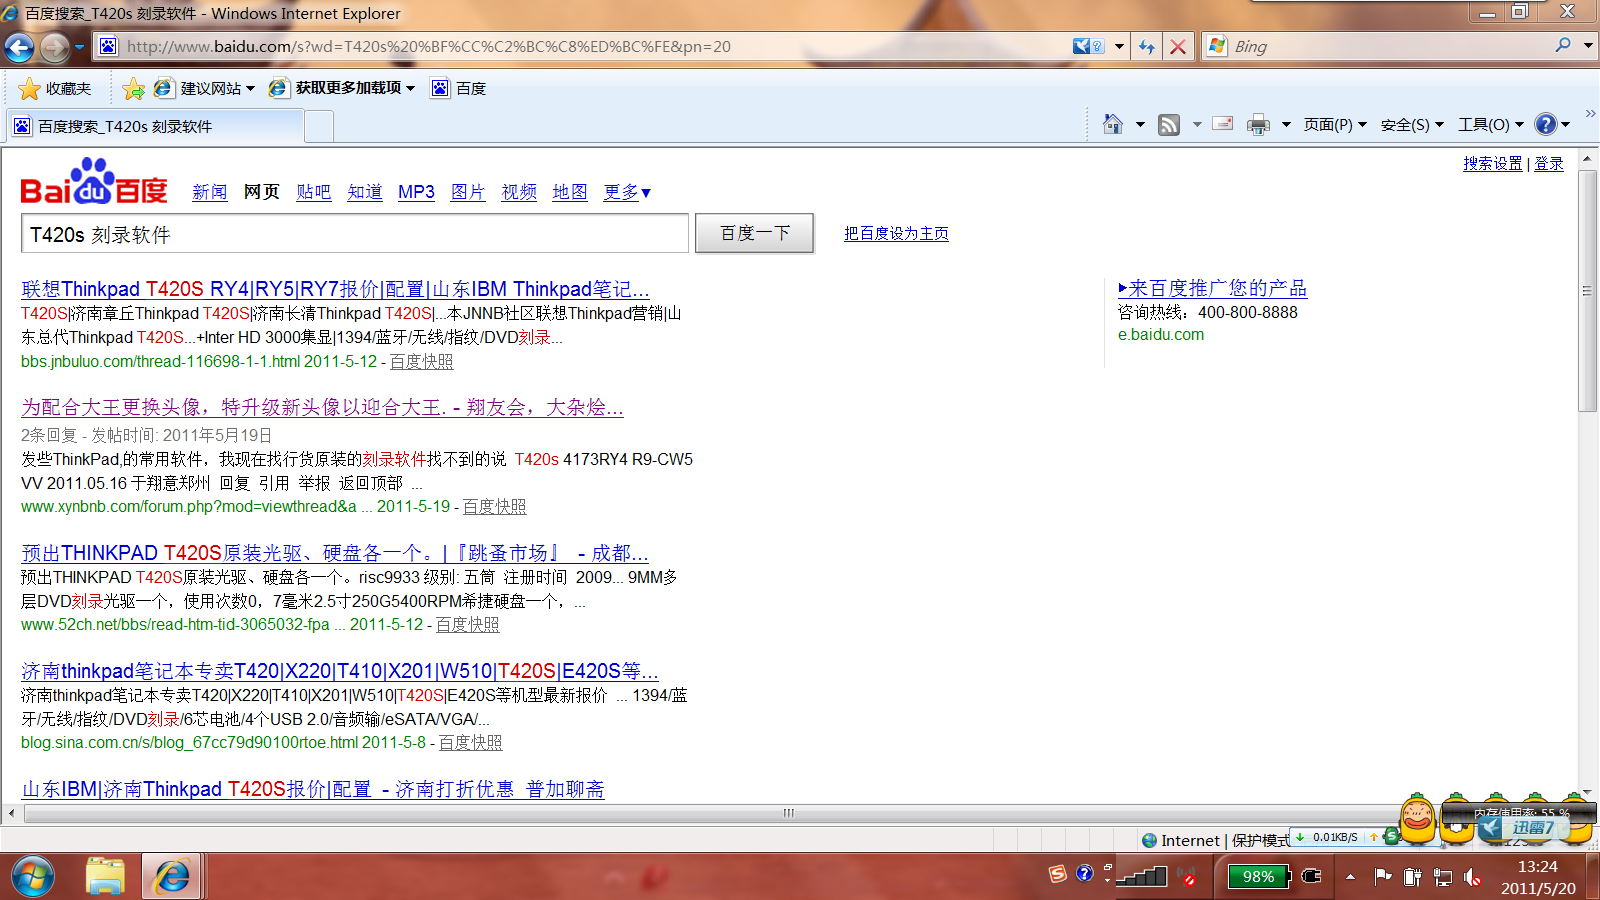Add to favorites bar star-arrow icon
The image size is (1600, 900).
[x=133, y=88]
